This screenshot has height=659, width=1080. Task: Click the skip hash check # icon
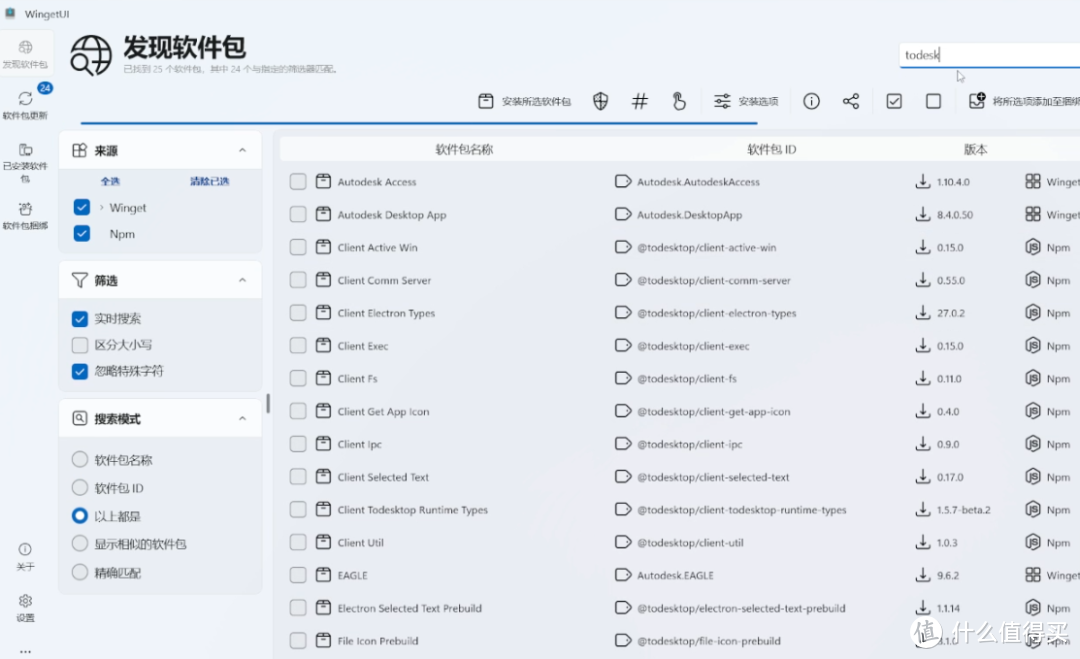640,102
